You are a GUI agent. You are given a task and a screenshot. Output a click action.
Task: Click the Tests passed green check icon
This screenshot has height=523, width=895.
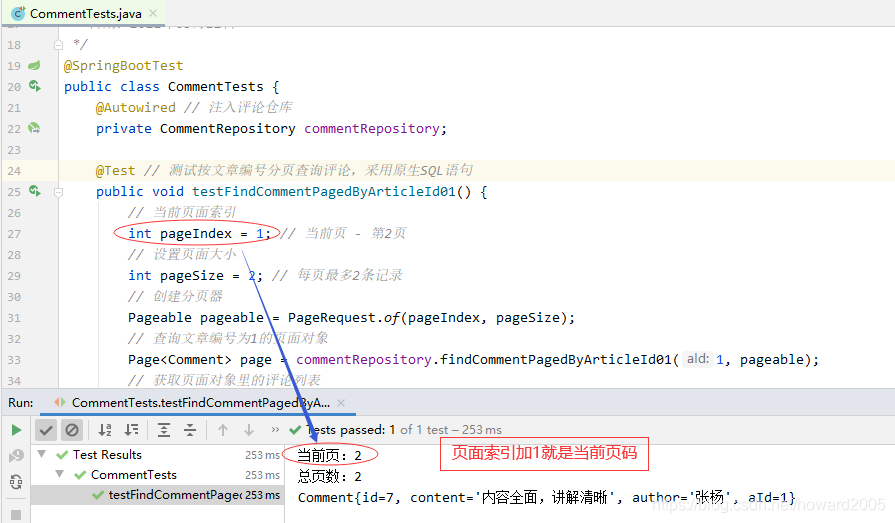(295, 430)
